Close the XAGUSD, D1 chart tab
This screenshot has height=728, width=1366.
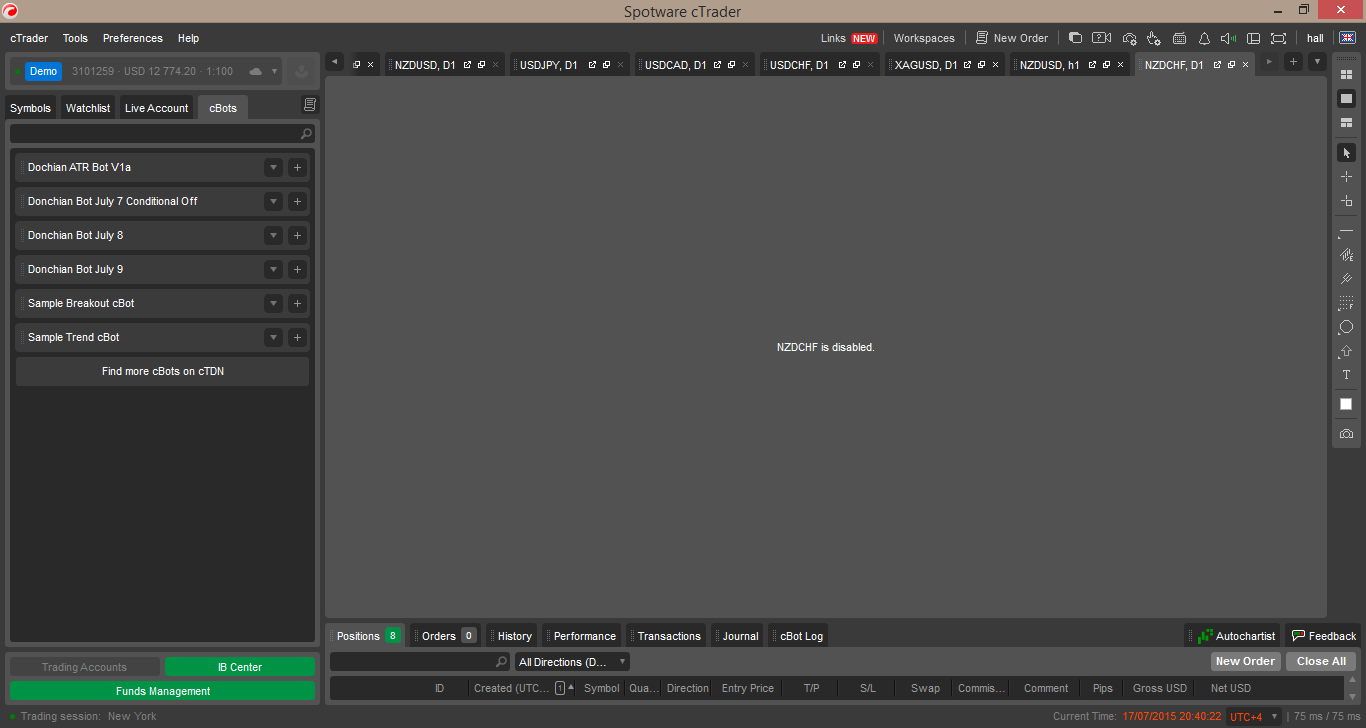point(995,65)
